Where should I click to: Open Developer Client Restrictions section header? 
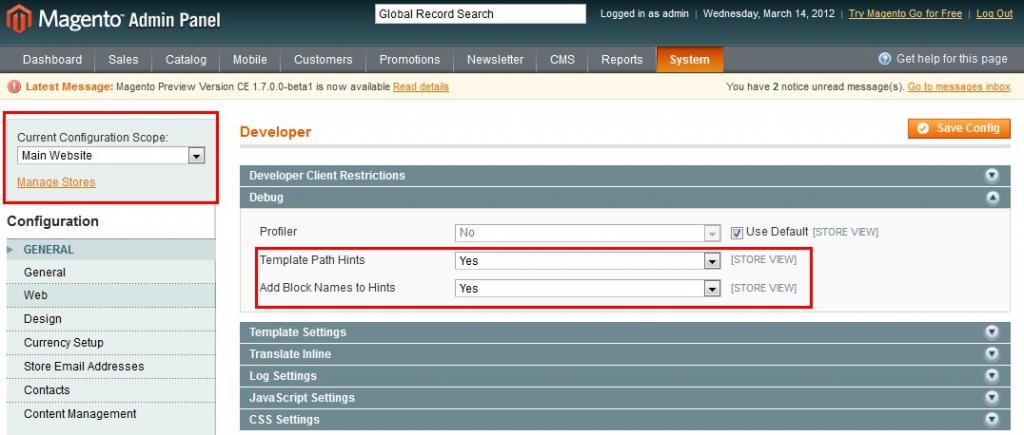(625, 175)
